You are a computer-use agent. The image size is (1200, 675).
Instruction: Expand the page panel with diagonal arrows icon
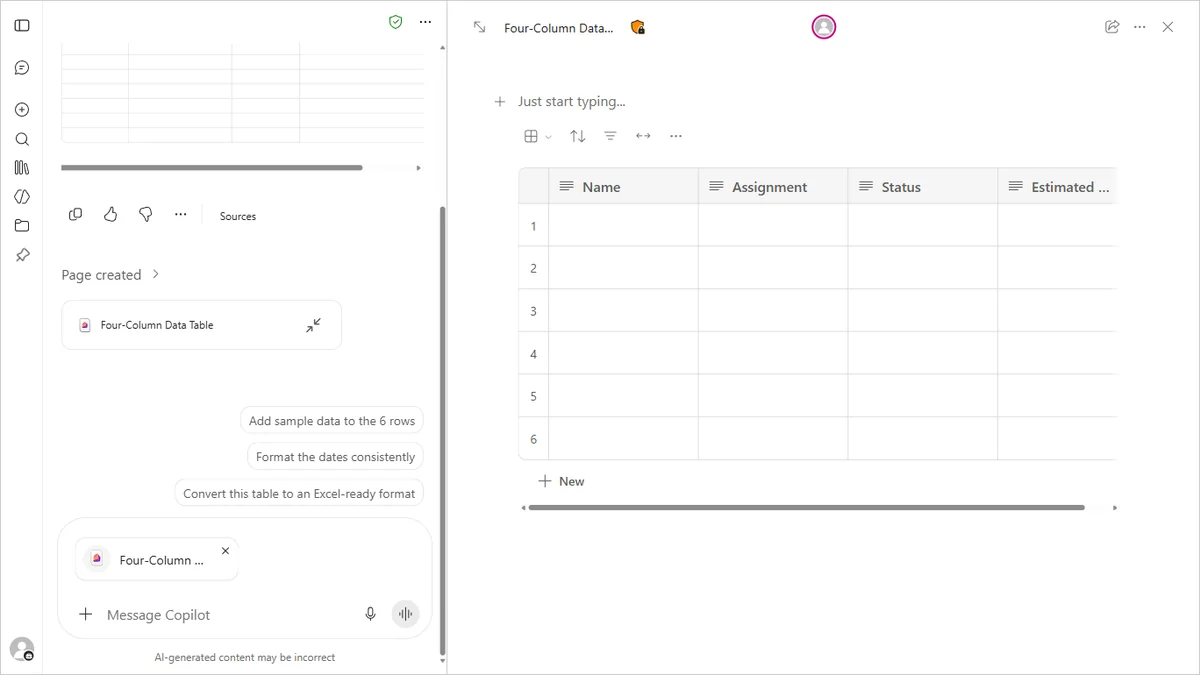pyautogui.click(x=480, y=27)
